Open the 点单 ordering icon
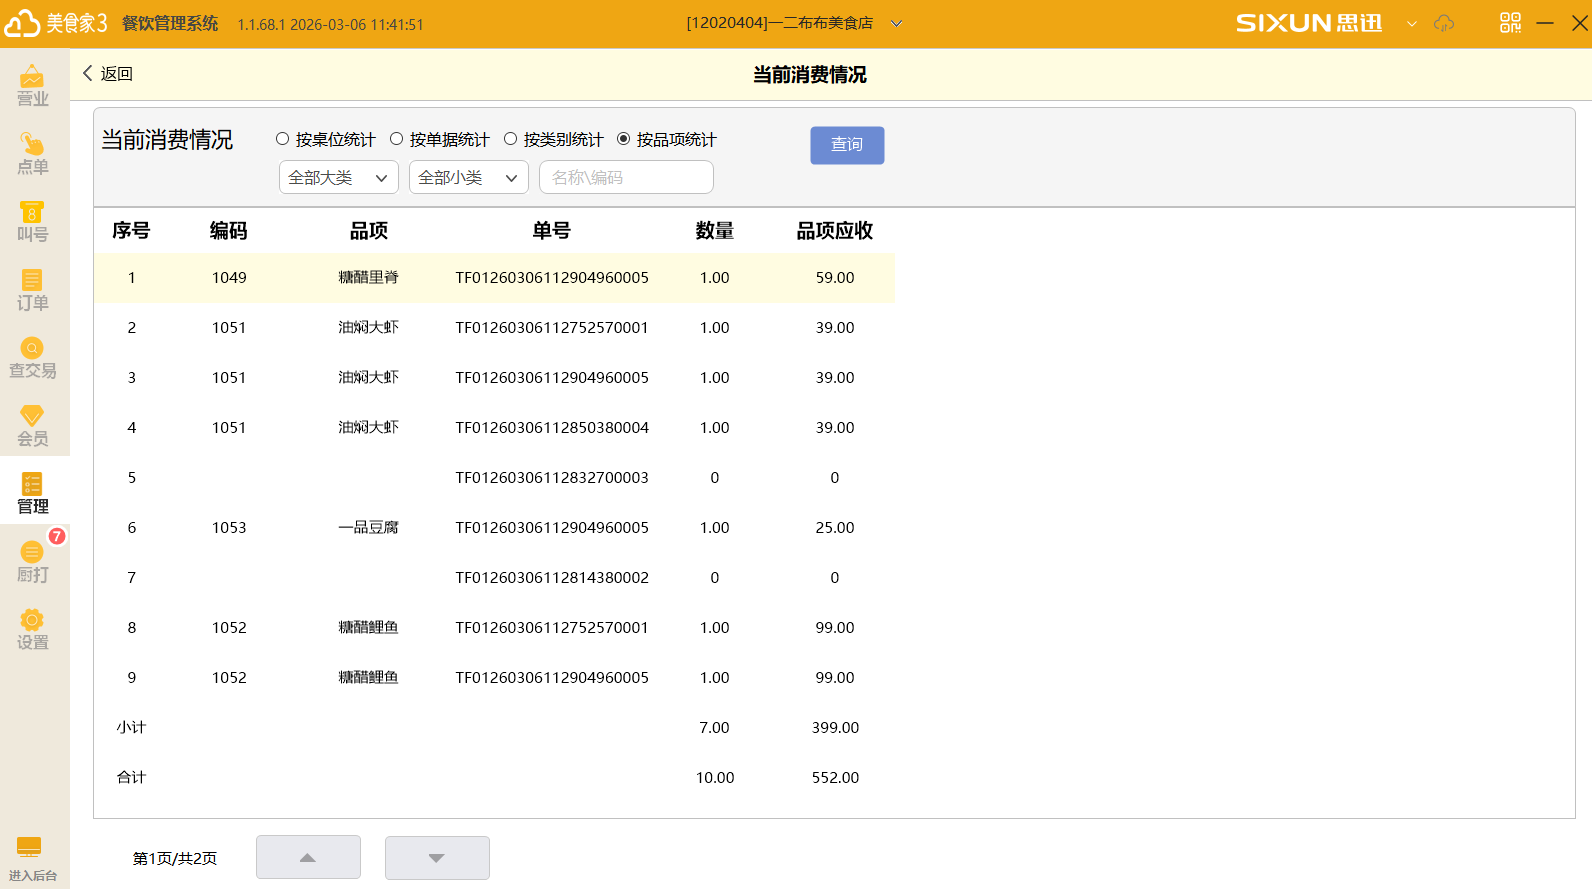This screenshot has height=889, width=1592. (32, 152)
